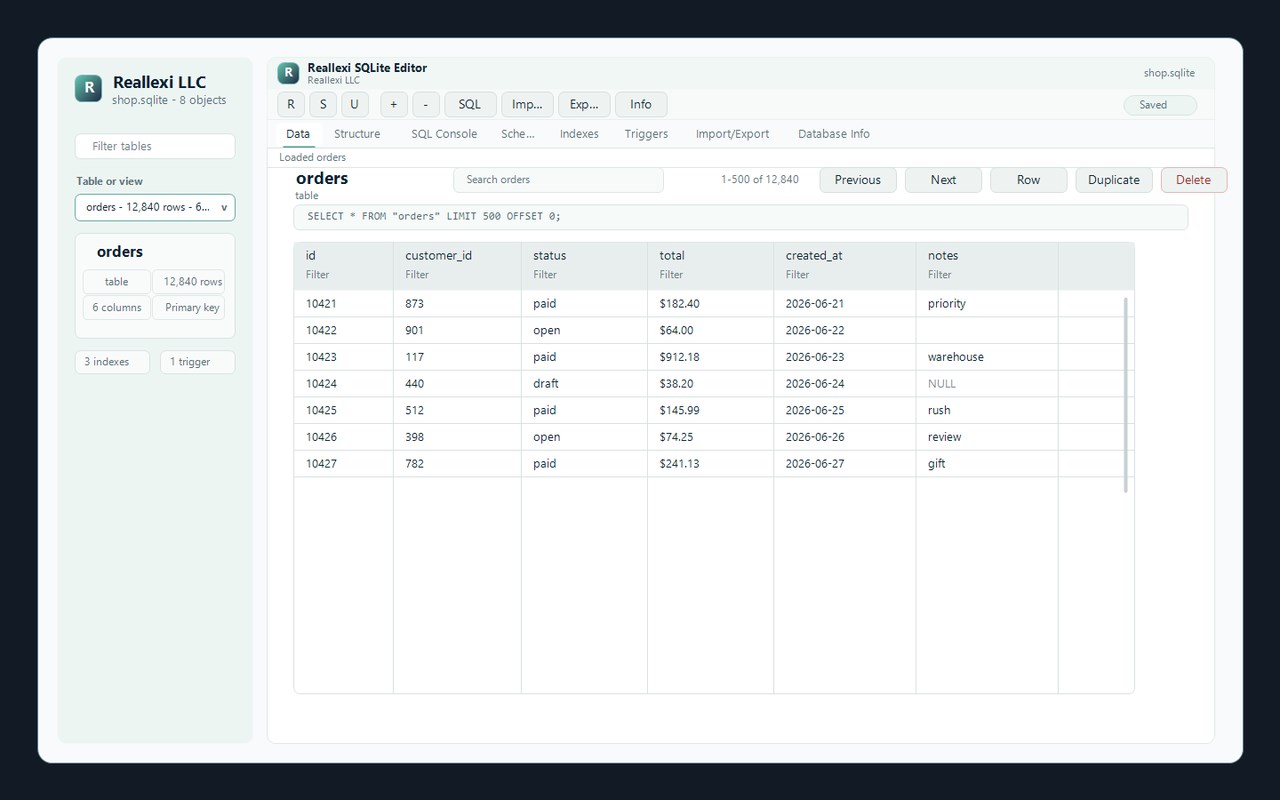This screenshot has height=800, width=1280.
Task: Switch to the Triggers tab
Action: click(646, 134)
